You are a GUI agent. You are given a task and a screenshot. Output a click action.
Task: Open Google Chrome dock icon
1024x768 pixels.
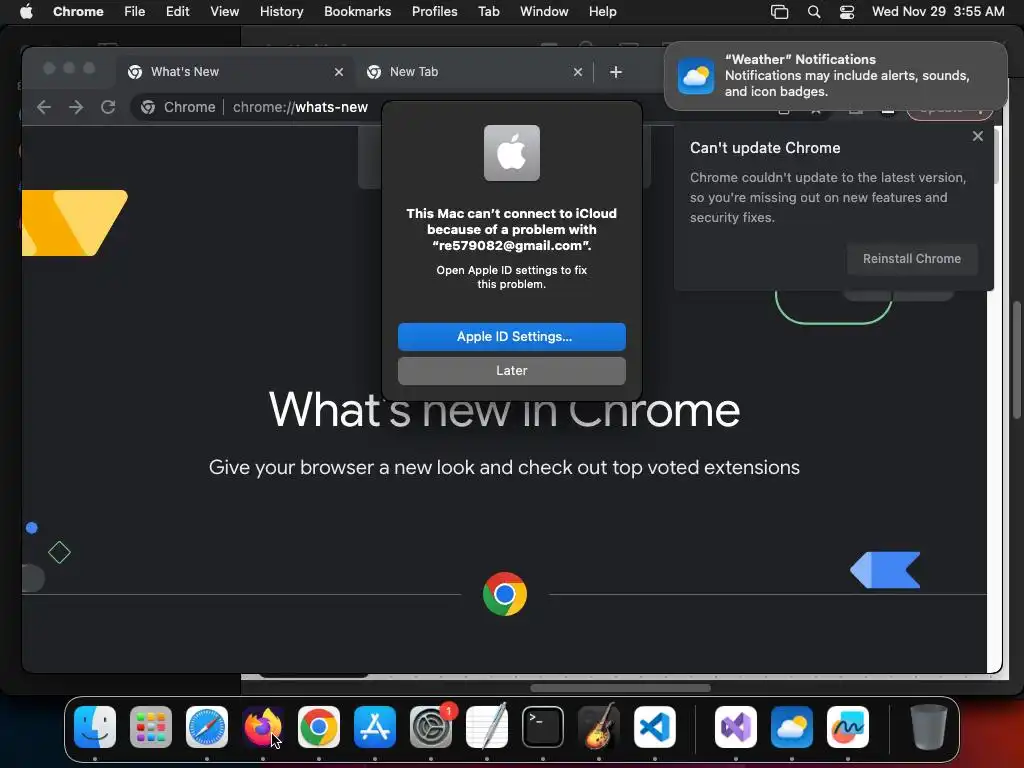pos(319,727)
